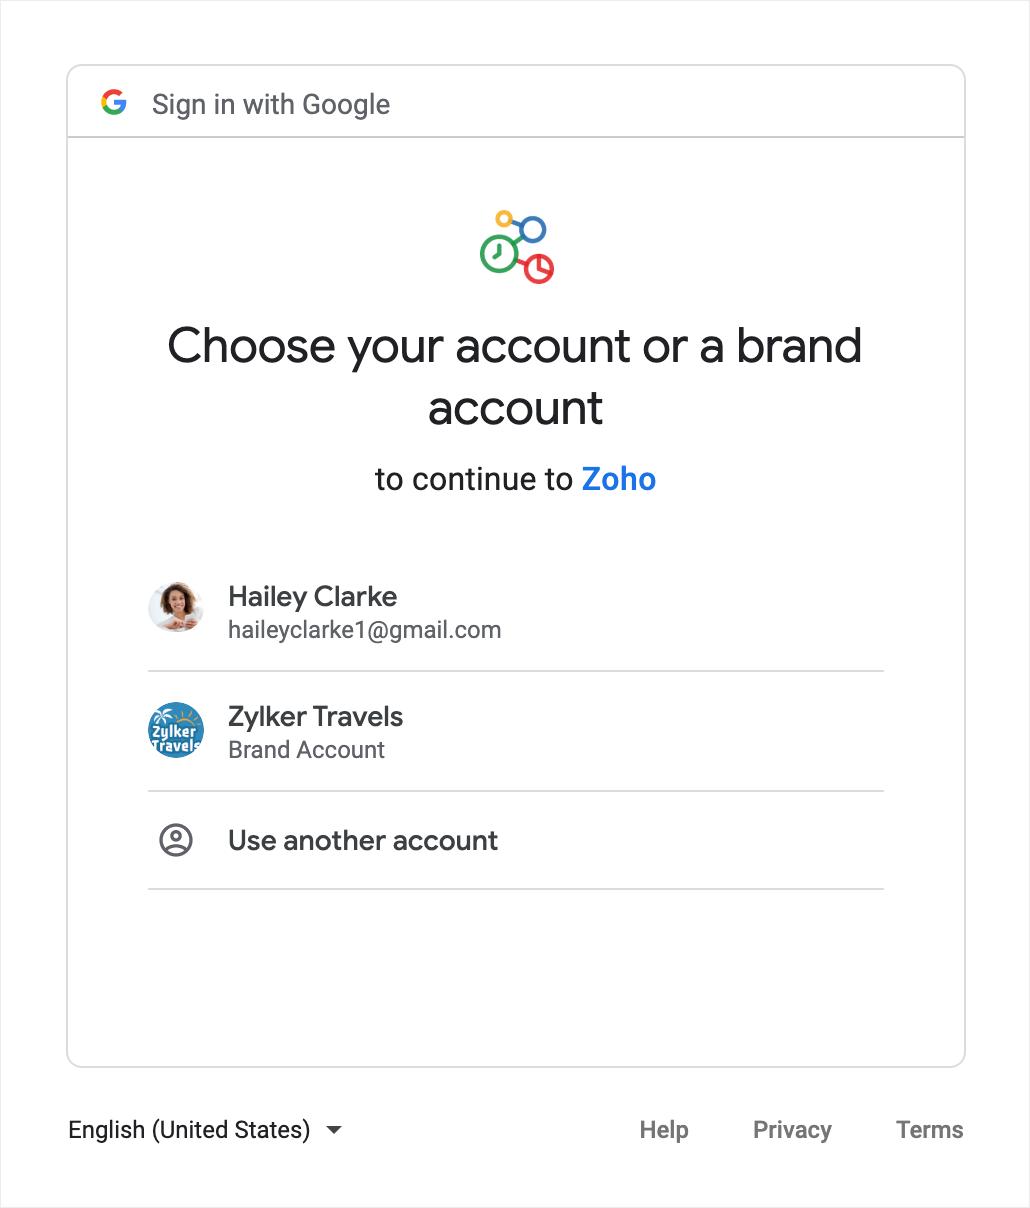Click the red pie chart circle in logo
The width and height of the screenshot is (1030, 1208).
coord(539,268)
